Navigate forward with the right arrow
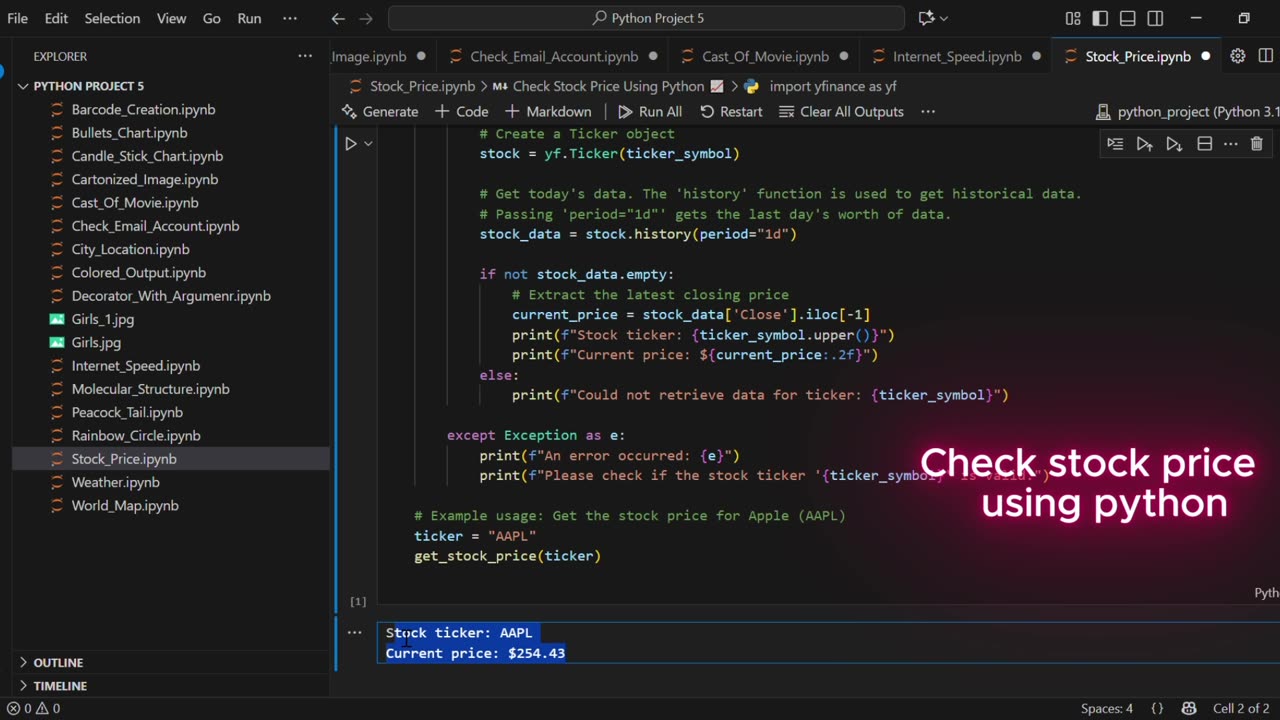This screenshot has width=1280, height=720. (366, 18)
